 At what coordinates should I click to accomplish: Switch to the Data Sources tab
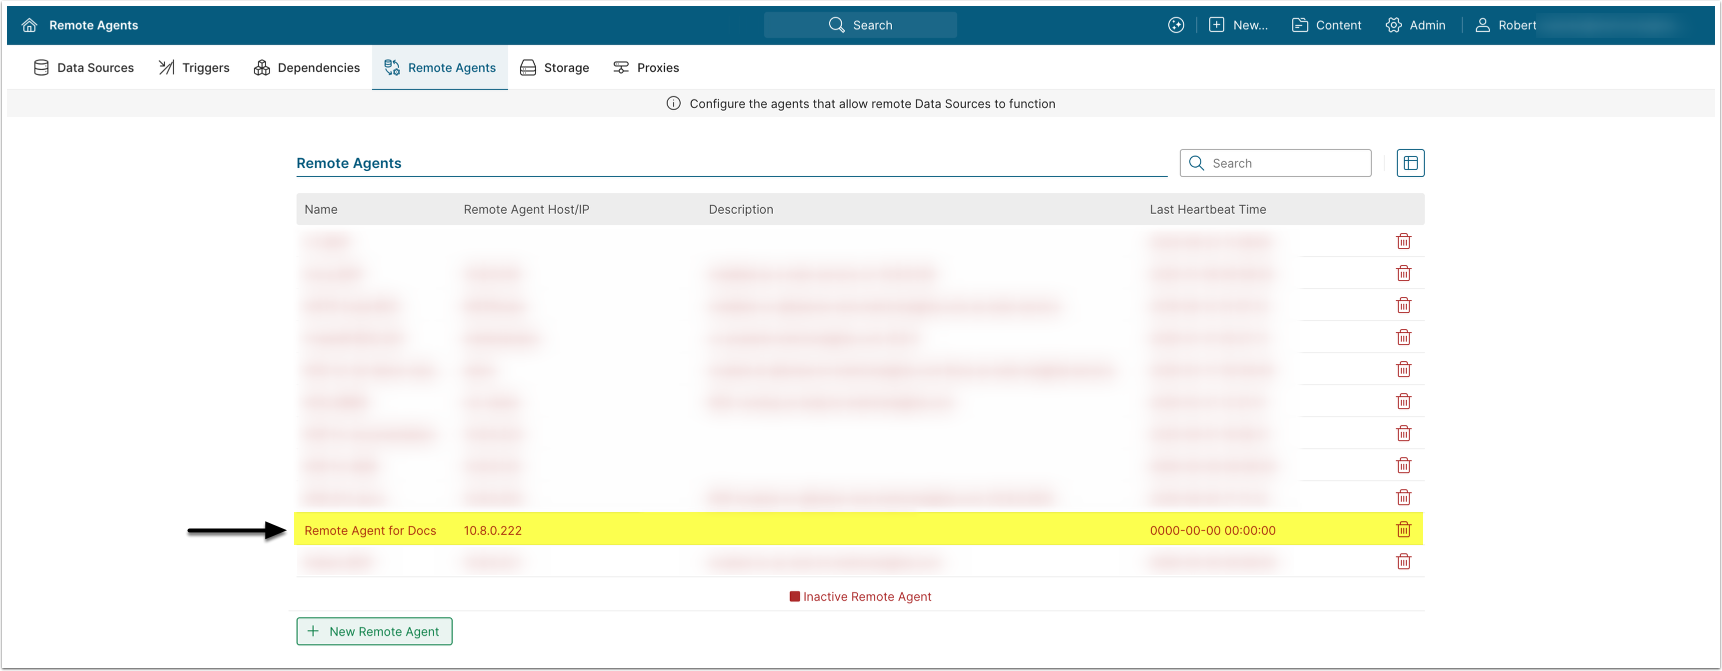point(84,68)
